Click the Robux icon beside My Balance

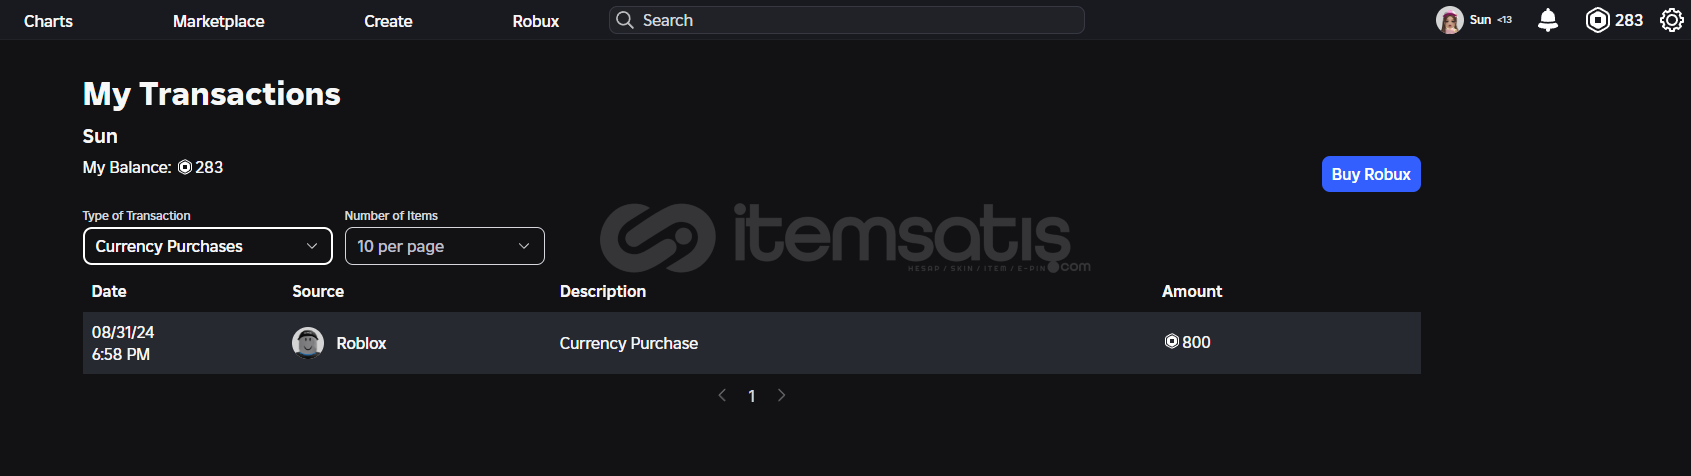click(x=185, y=167)
